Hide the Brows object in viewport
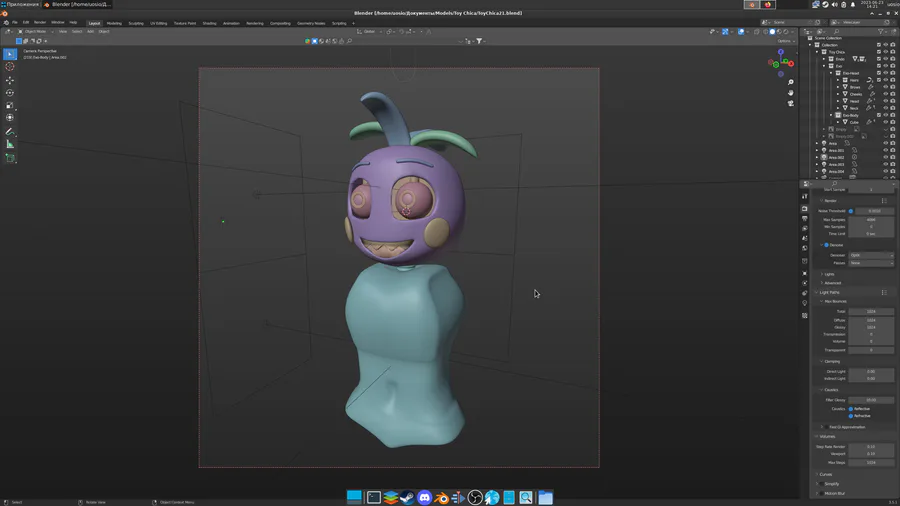The height and width of the screenshot is (506, 900). tap(886, 87)
